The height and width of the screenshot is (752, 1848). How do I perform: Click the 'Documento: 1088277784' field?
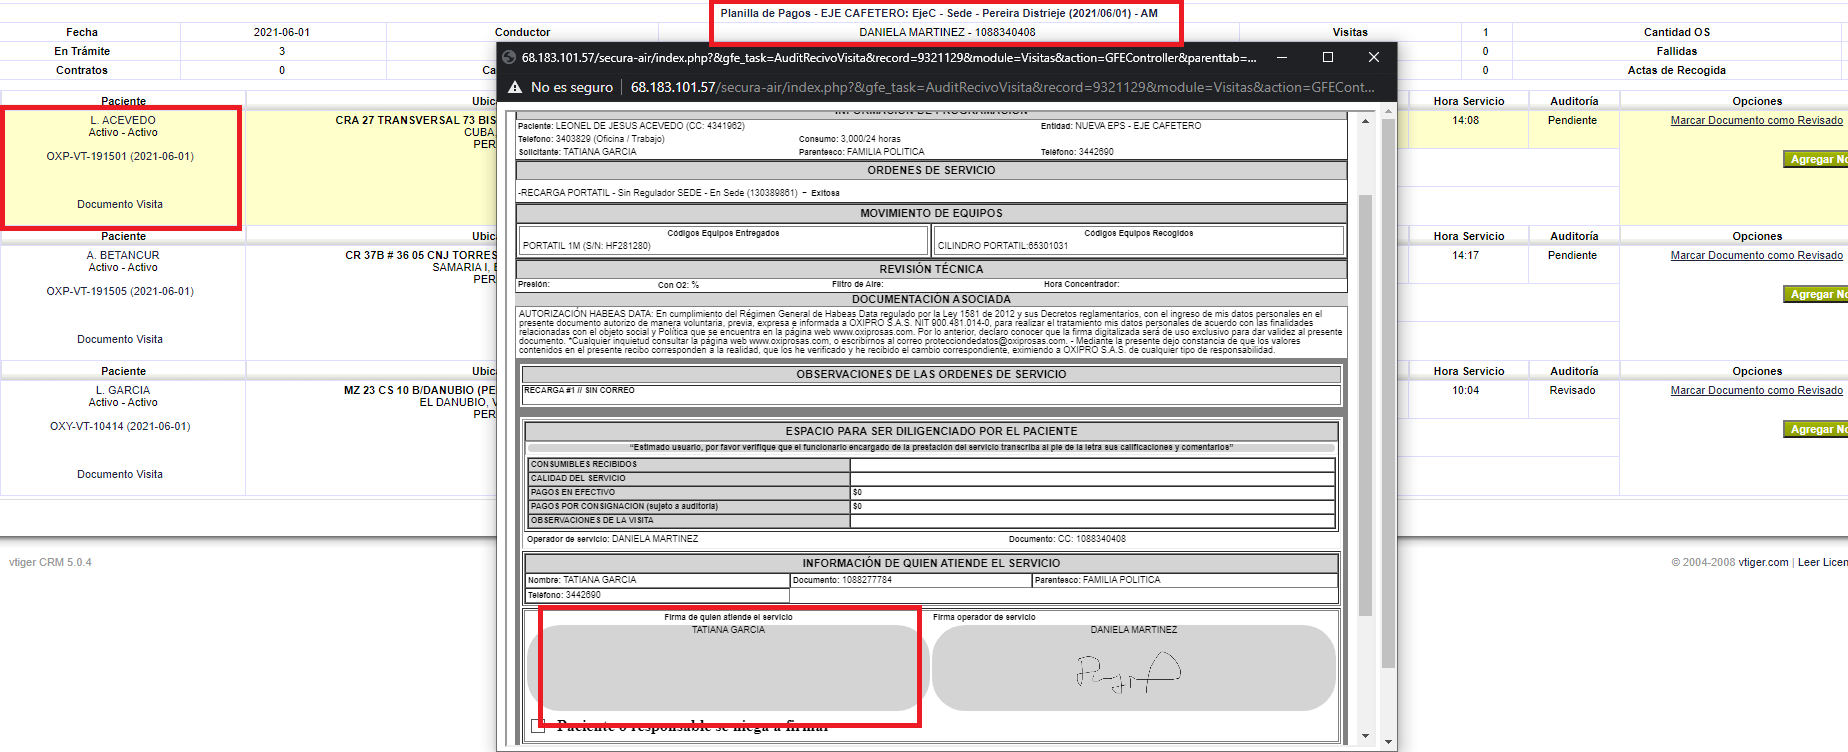click(911, 580)
